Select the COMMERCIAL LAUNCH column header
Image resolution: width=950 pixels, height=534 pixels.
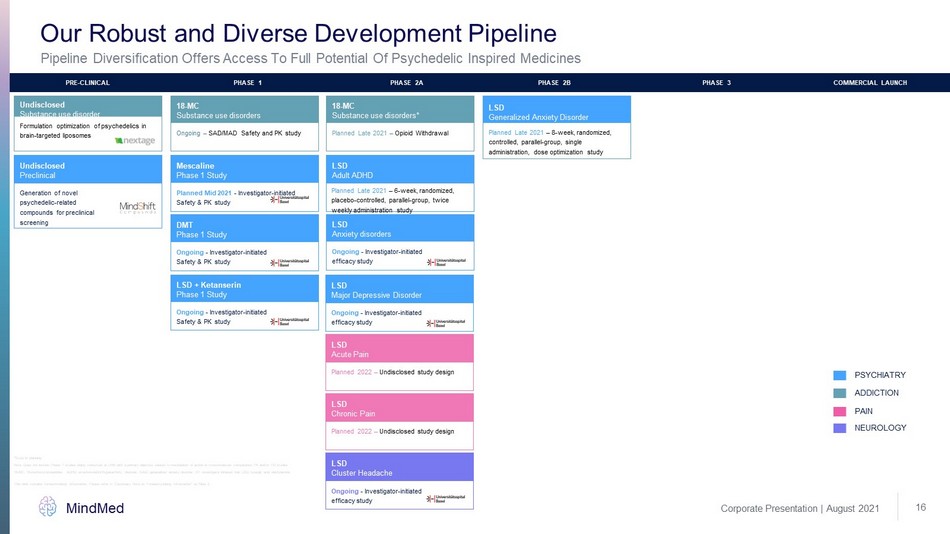click(869, 82)
